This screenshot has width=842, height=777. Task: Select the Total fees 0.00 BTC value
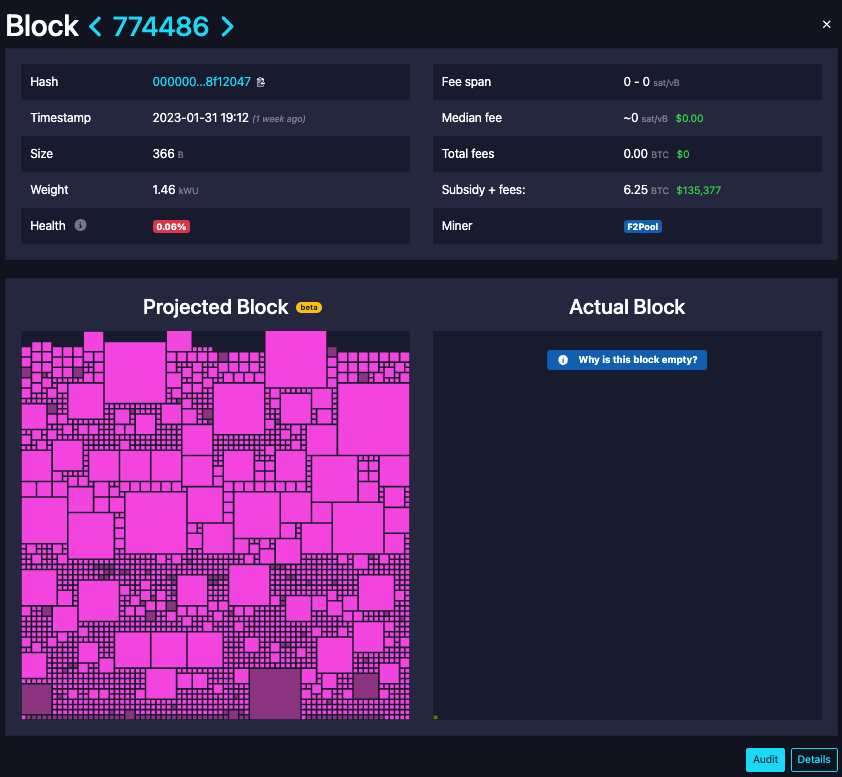click(646, 154)
